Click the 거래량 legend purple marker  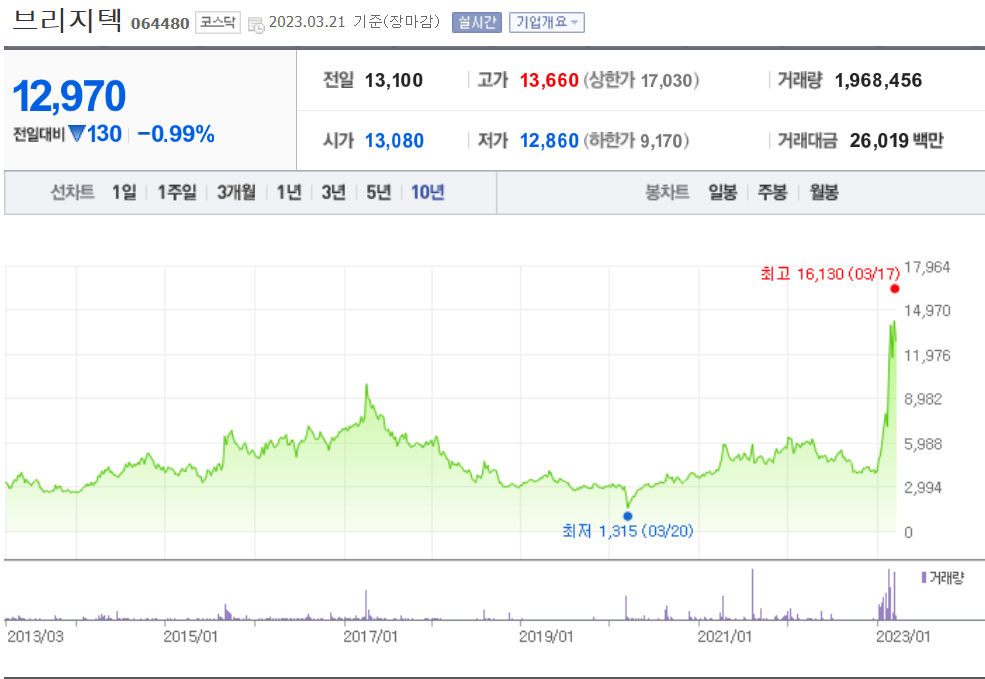pyautogui.click(x=923, y=577)
